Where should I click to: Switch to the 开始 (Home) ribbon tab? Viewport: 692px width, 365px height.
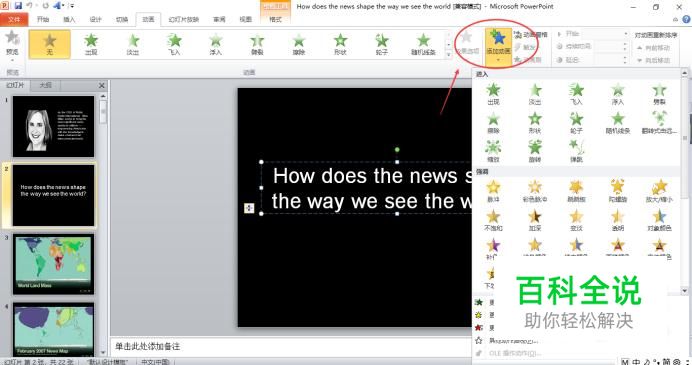click(x=43, y=19)
